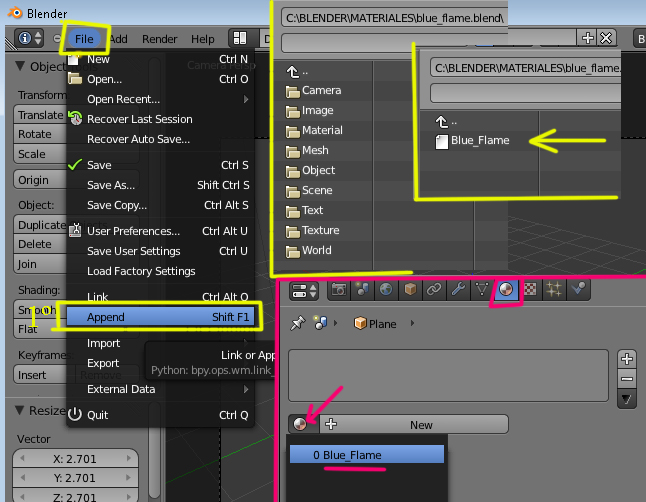Open the World folder
The height and width of the screenshot is (502, 646).
(x=309, y=251)
